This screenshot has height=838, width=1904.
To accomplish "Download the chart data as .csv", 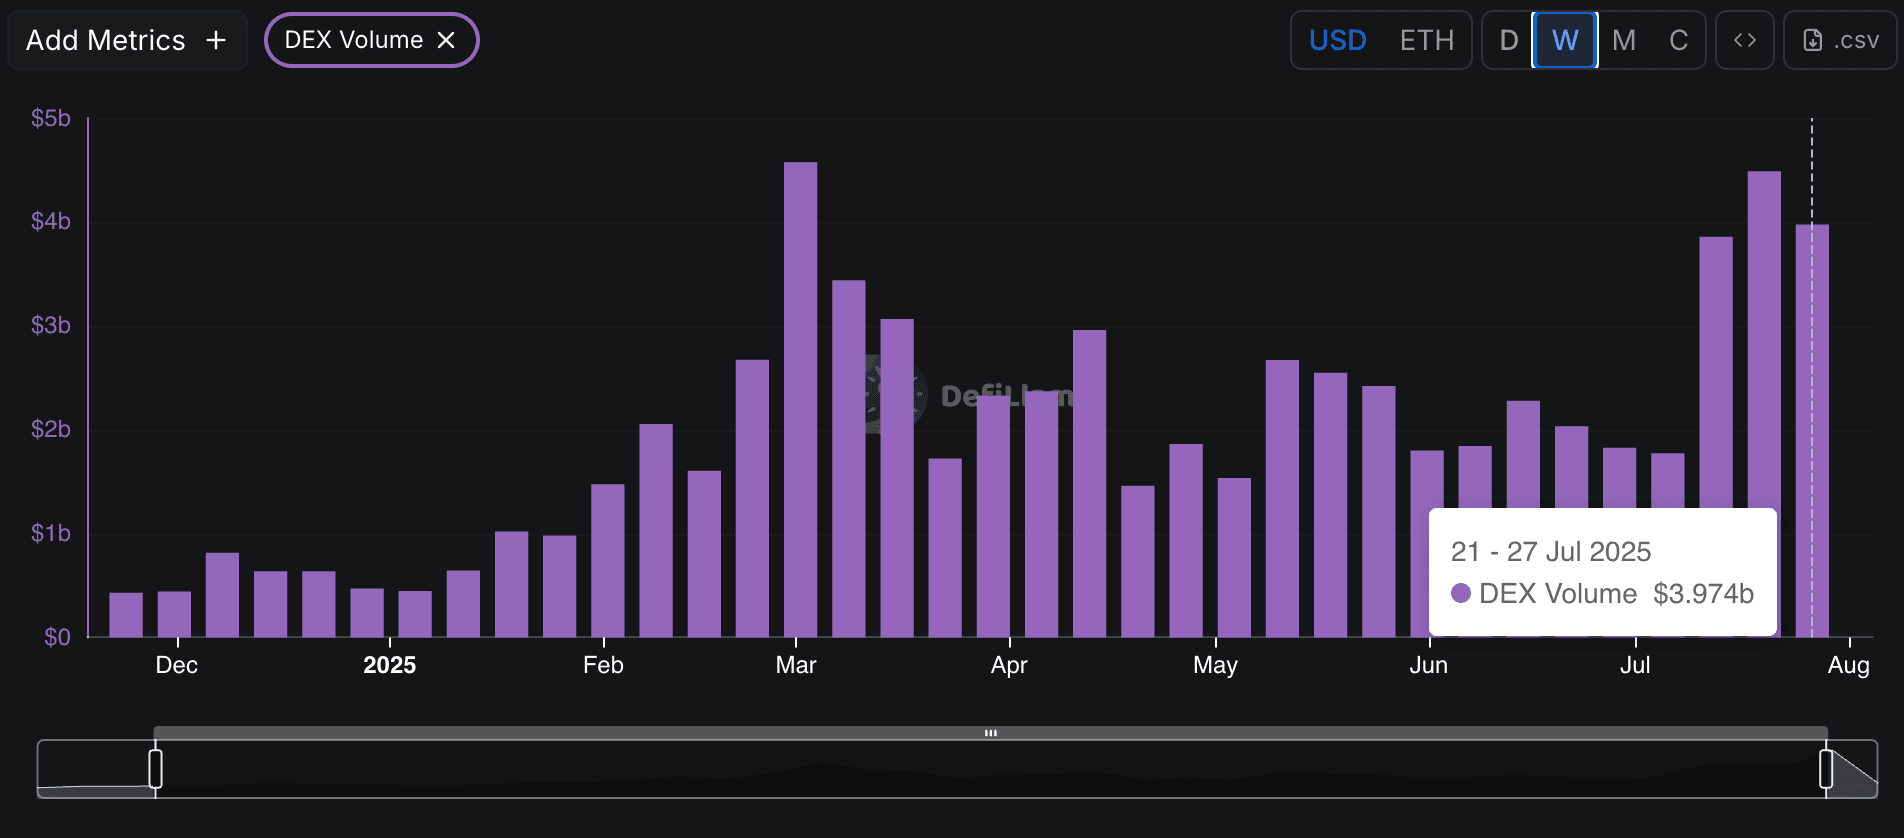I will coord(1840,40).
